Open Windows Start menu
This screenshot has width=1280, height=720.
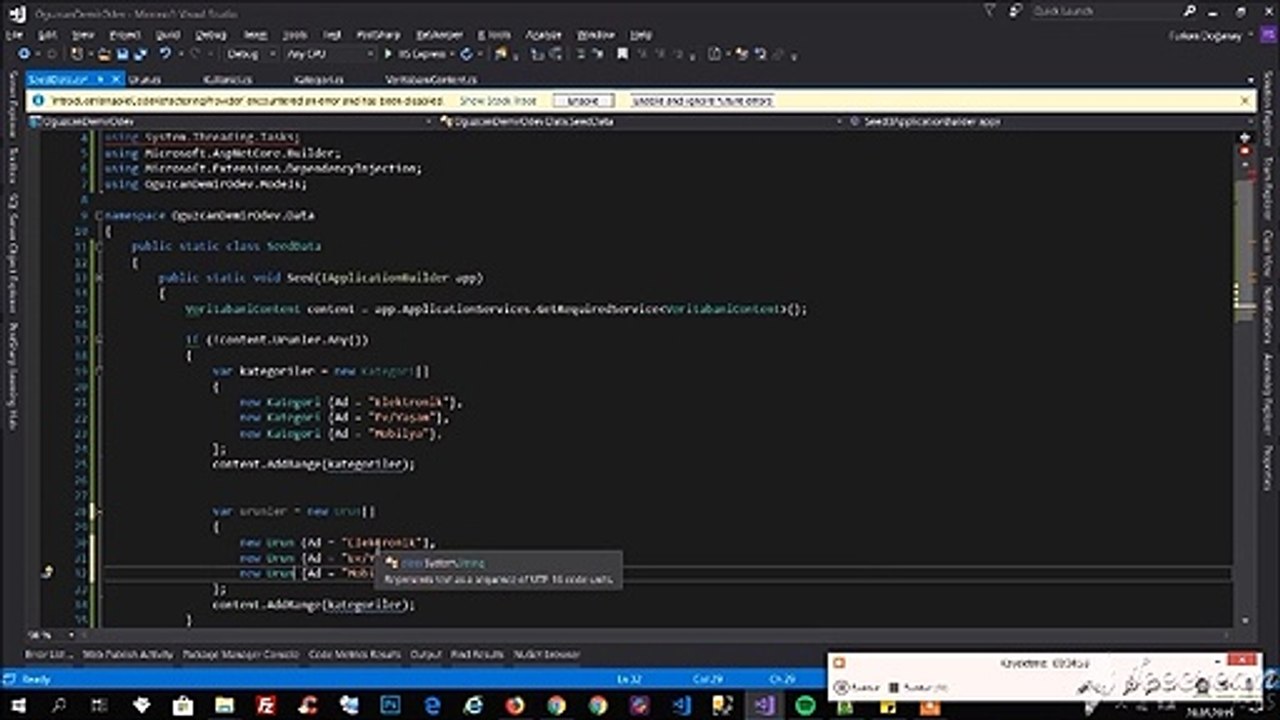18,706
